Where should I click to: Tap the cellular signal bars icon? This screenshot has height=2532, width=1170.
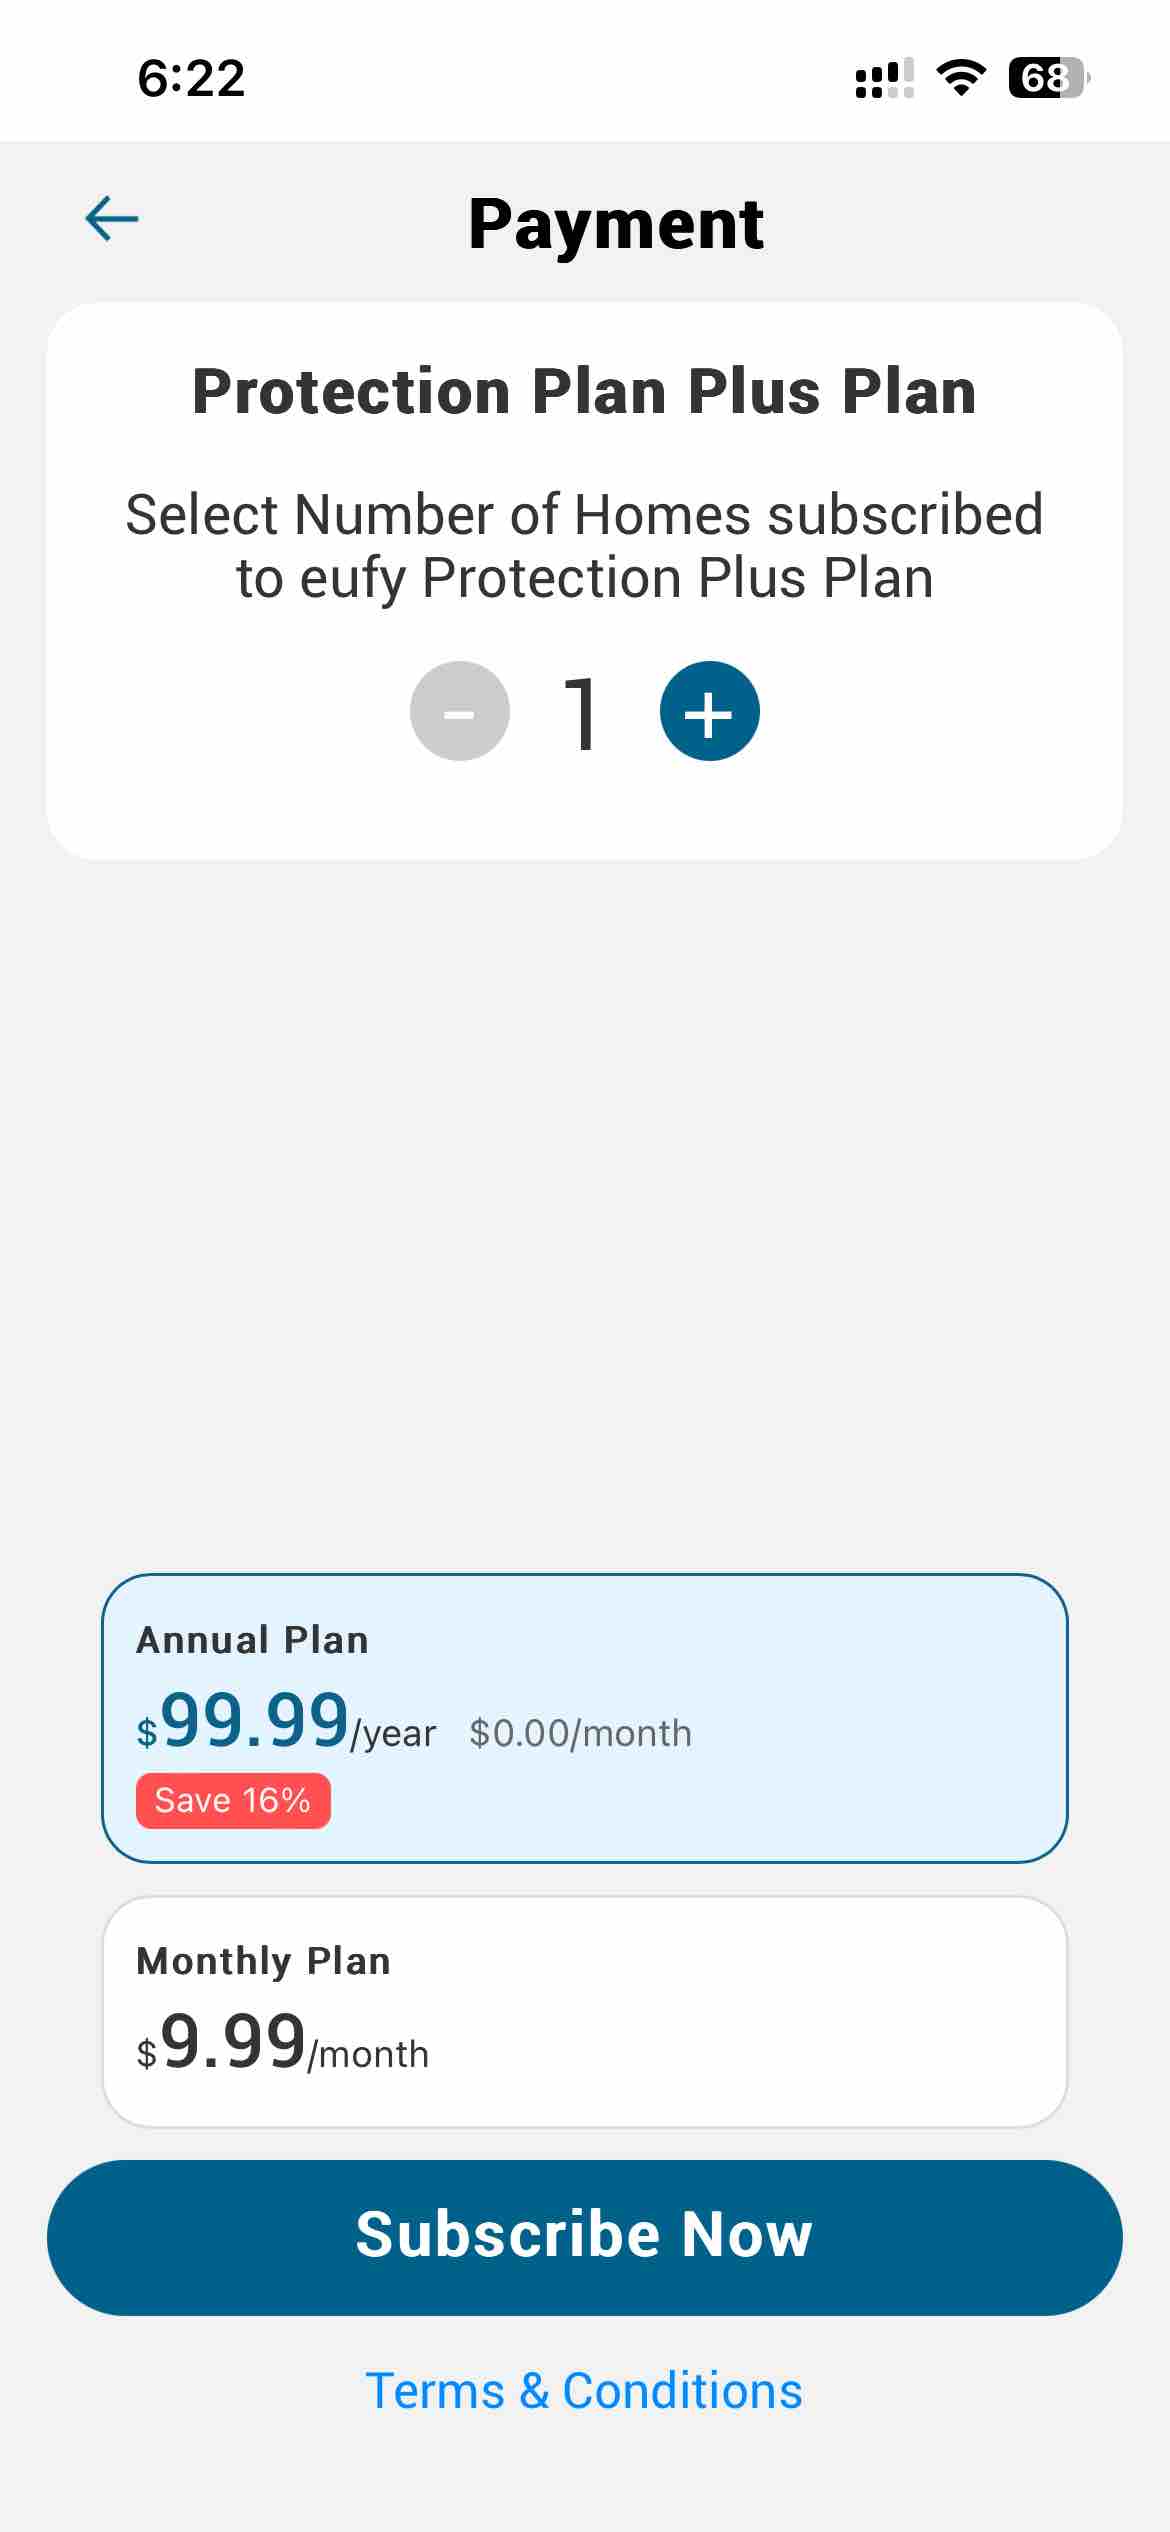884,78
